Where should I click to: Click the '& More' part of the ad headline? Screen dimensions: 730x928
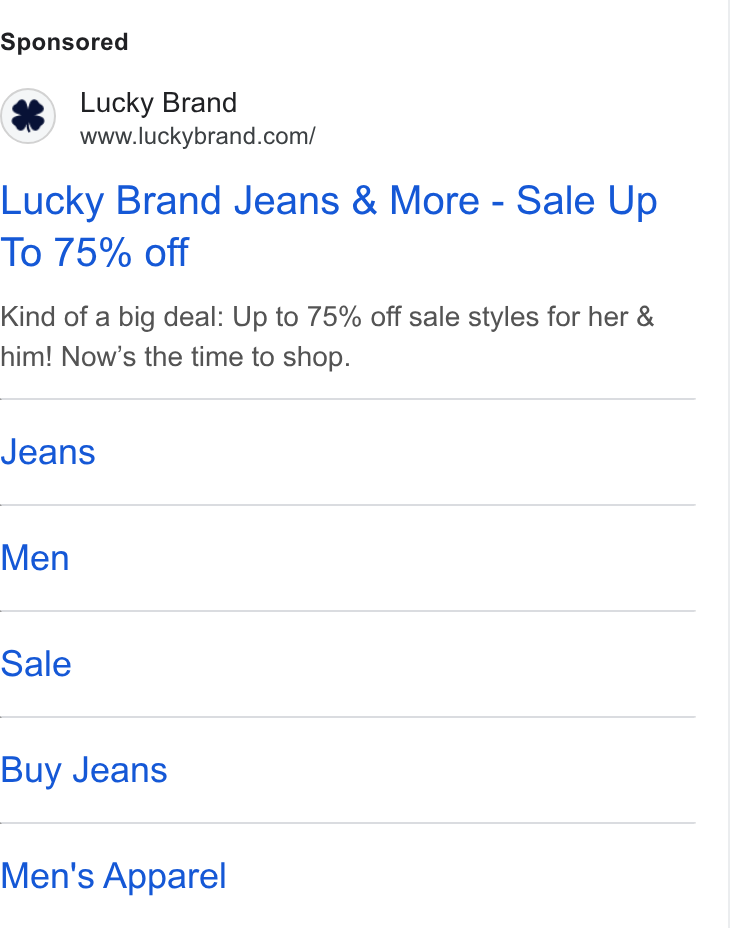(416, 201)
